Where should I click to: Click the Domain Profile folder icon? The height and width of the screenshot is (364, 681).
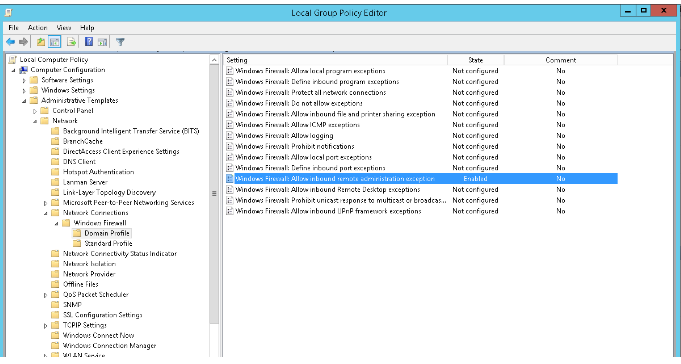point(77,233)
